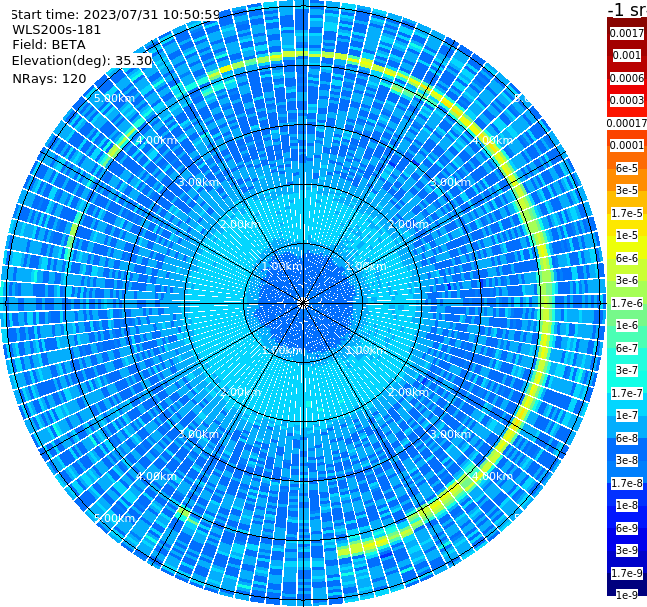Viewport: 647px width, 607px height.
Task: Select the Elevation(deg): 35.30 text
Action: [x=82, y=61]
